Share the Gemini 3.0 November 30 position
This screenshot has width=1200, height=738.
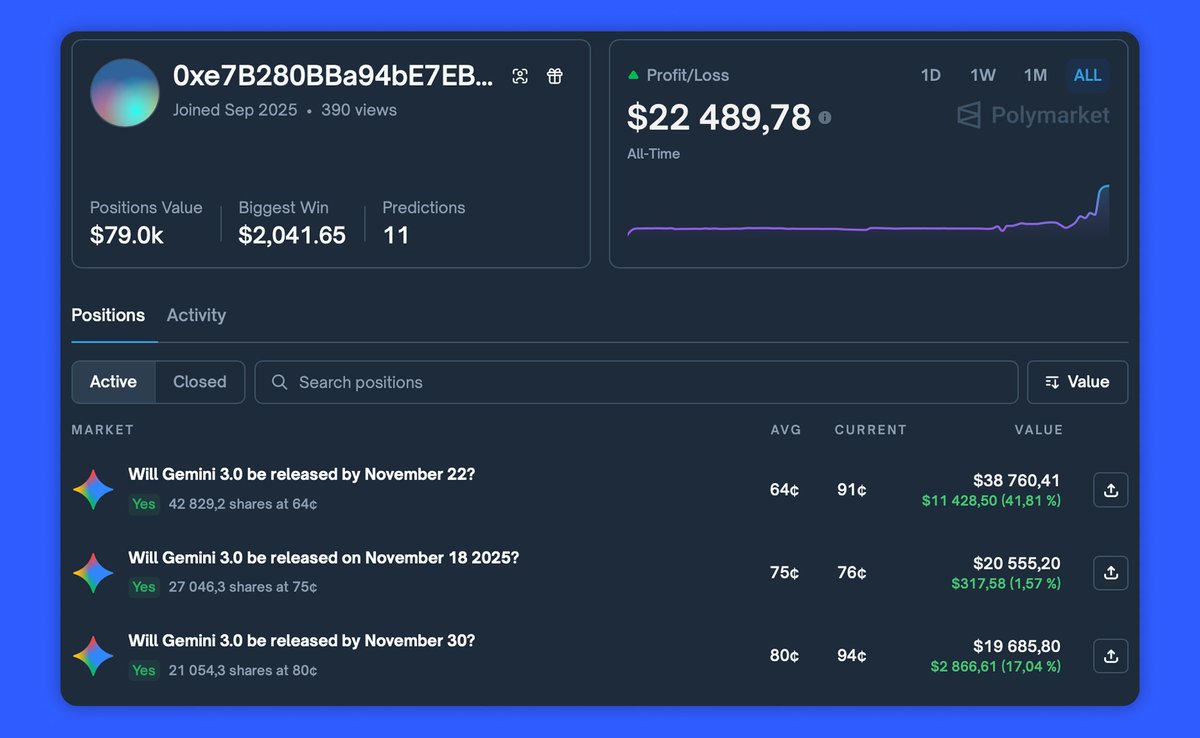1111,656
